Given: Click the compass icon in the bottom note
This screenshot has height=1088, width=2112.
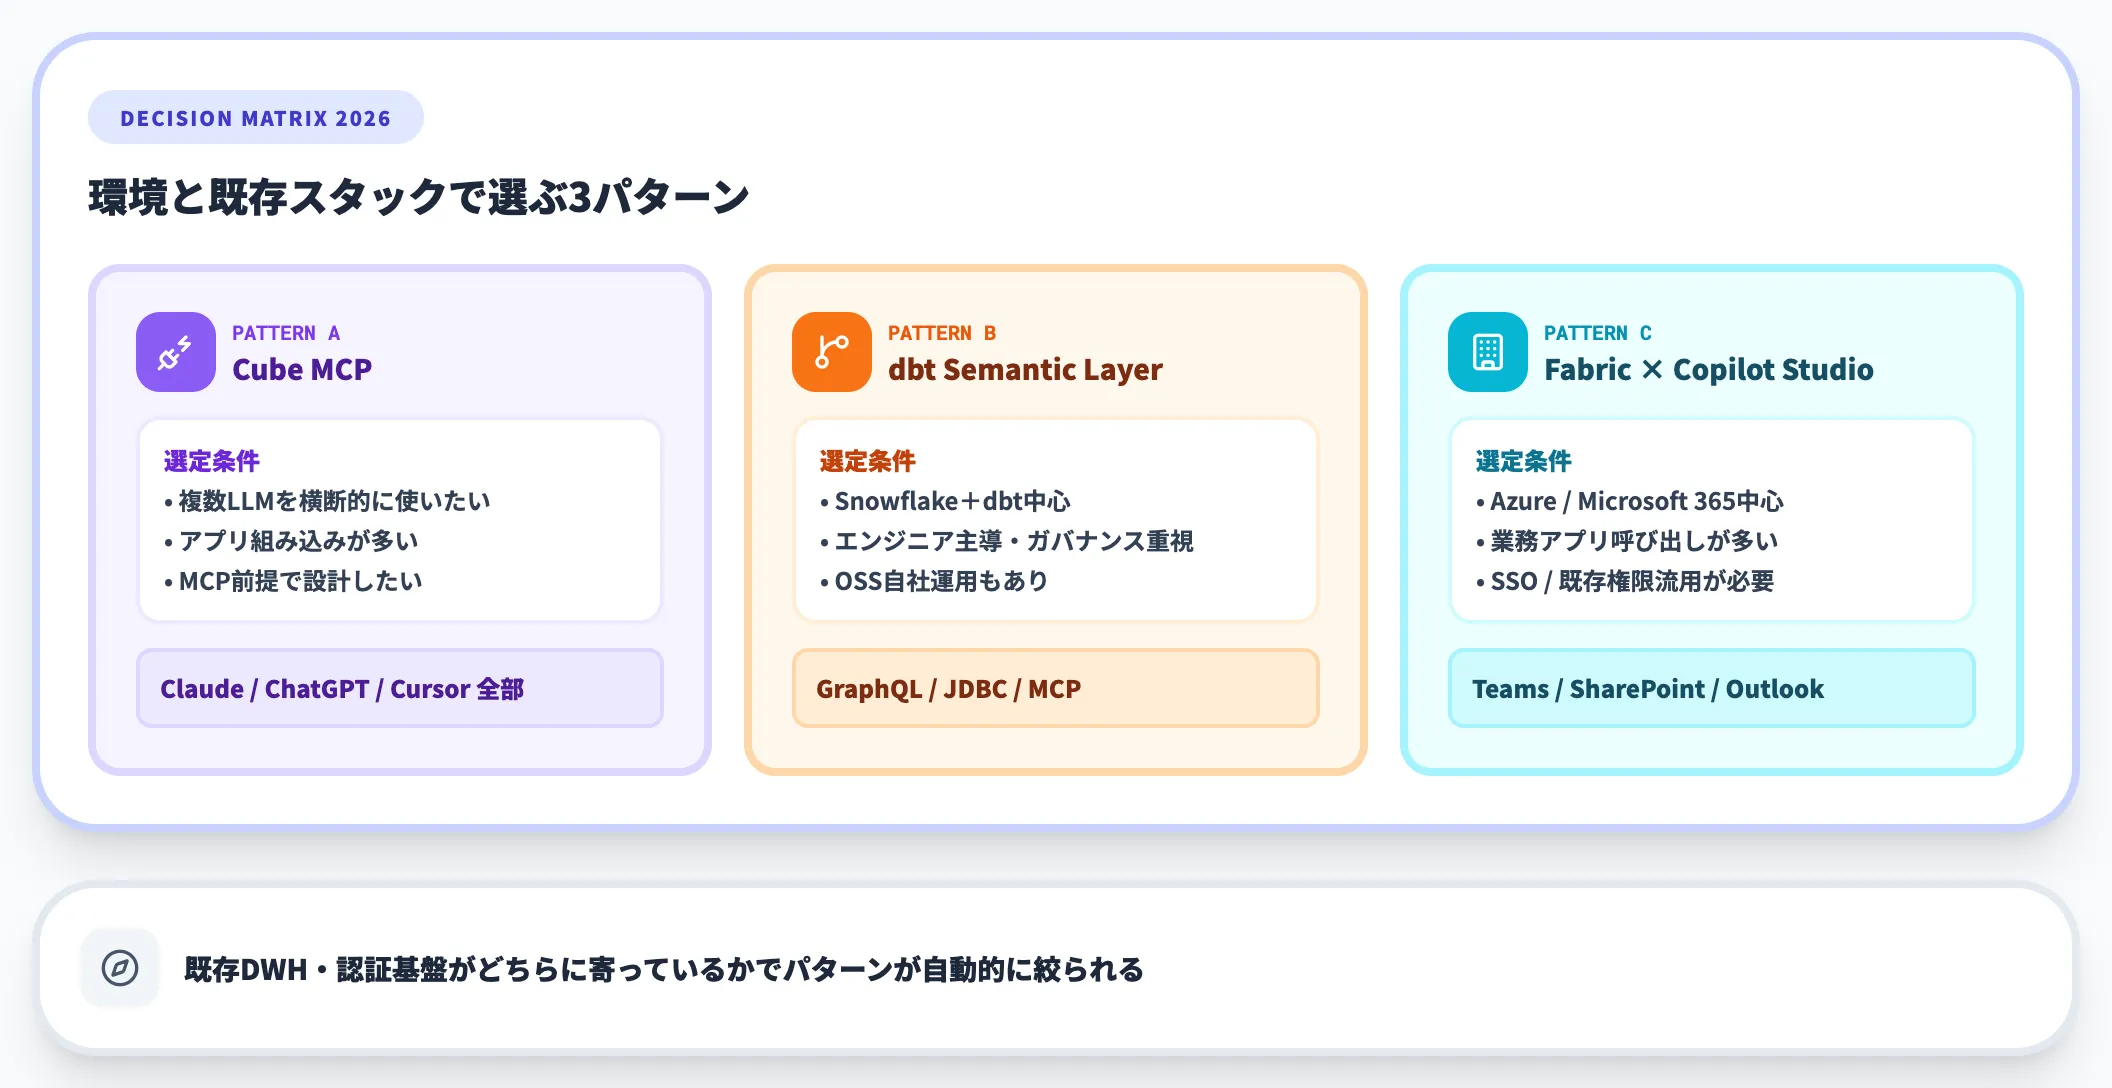Looking at the screenshot, I should click(119, 966).
